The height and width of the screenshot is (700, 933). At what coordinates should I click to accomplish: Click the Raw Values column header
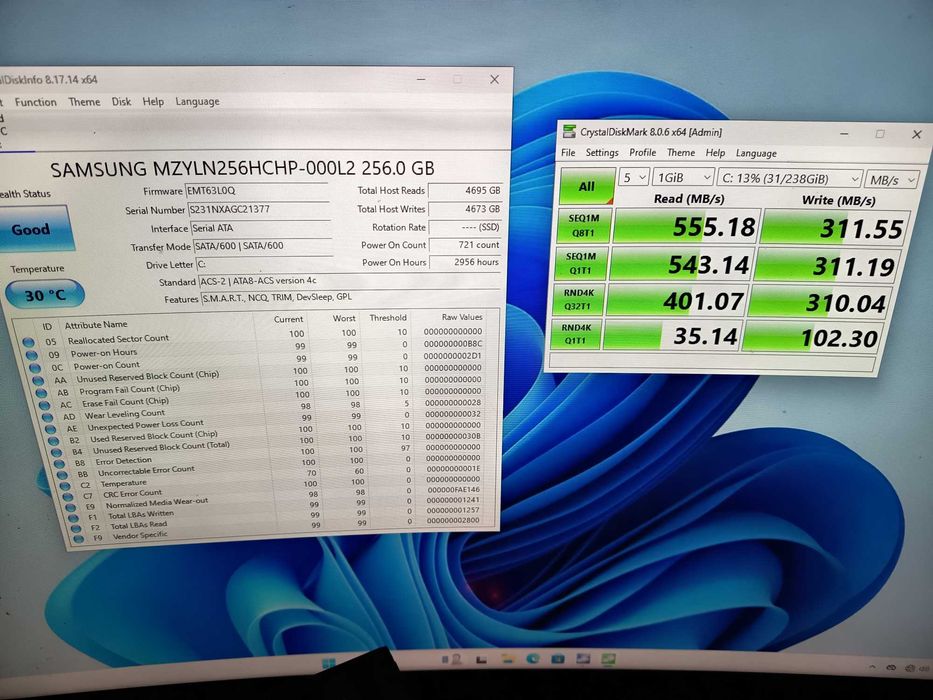pyautogui.click(x=462, y=317)
